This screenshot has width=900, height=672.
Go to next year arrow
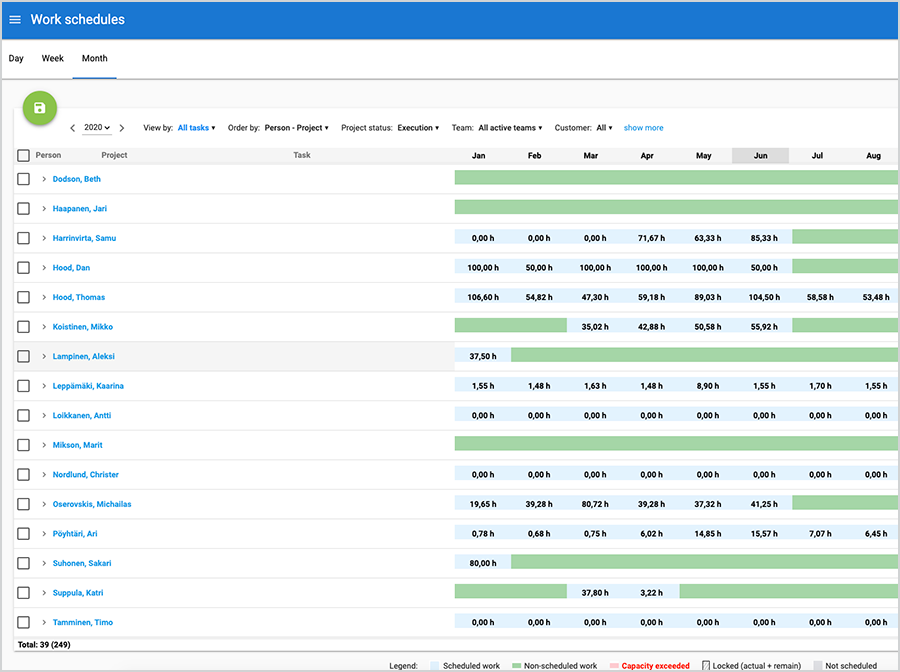tap(122, 128)
